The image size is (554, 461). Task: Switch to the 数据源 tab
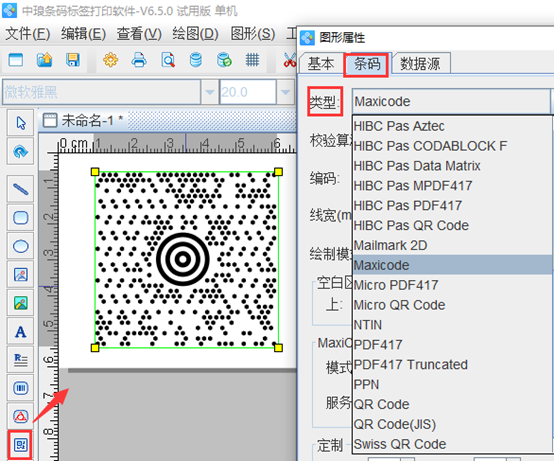pyautogui.click(x=420, y=64)
